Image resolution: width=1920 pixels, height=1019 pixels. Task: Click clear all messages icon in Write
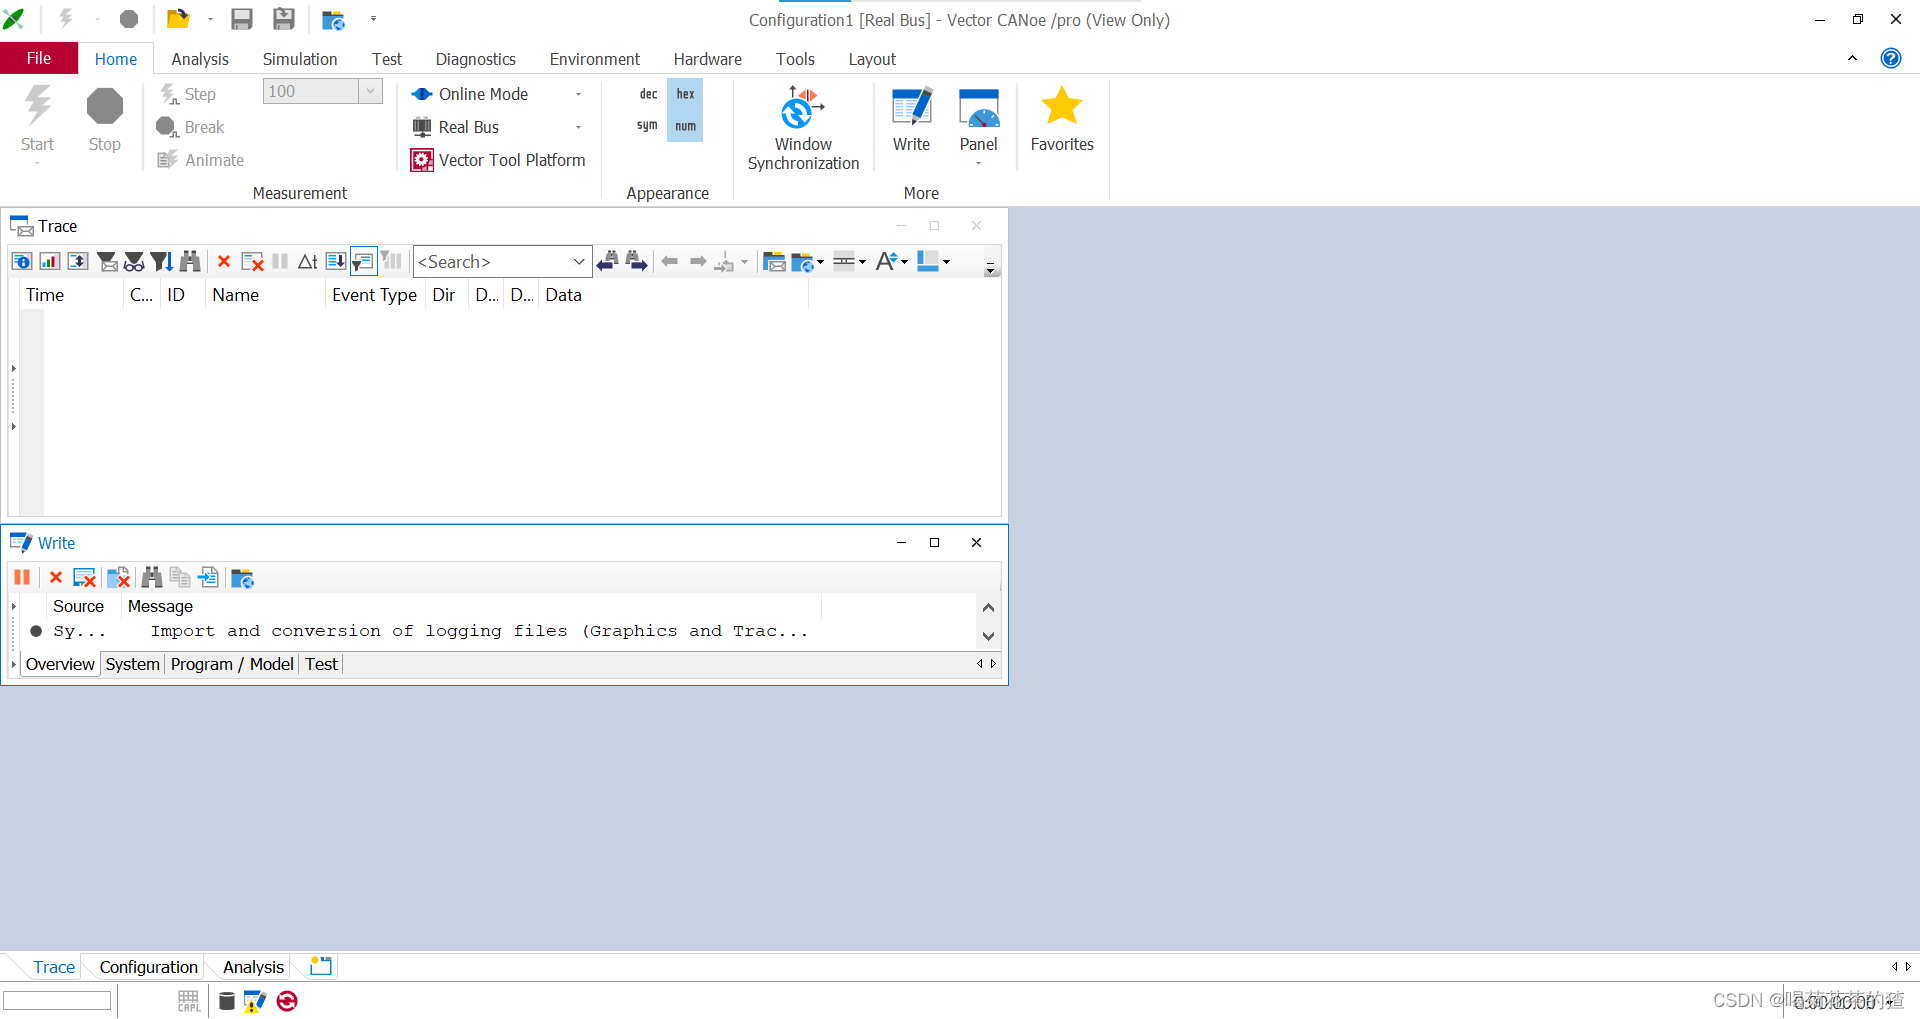tap(84, 578)
